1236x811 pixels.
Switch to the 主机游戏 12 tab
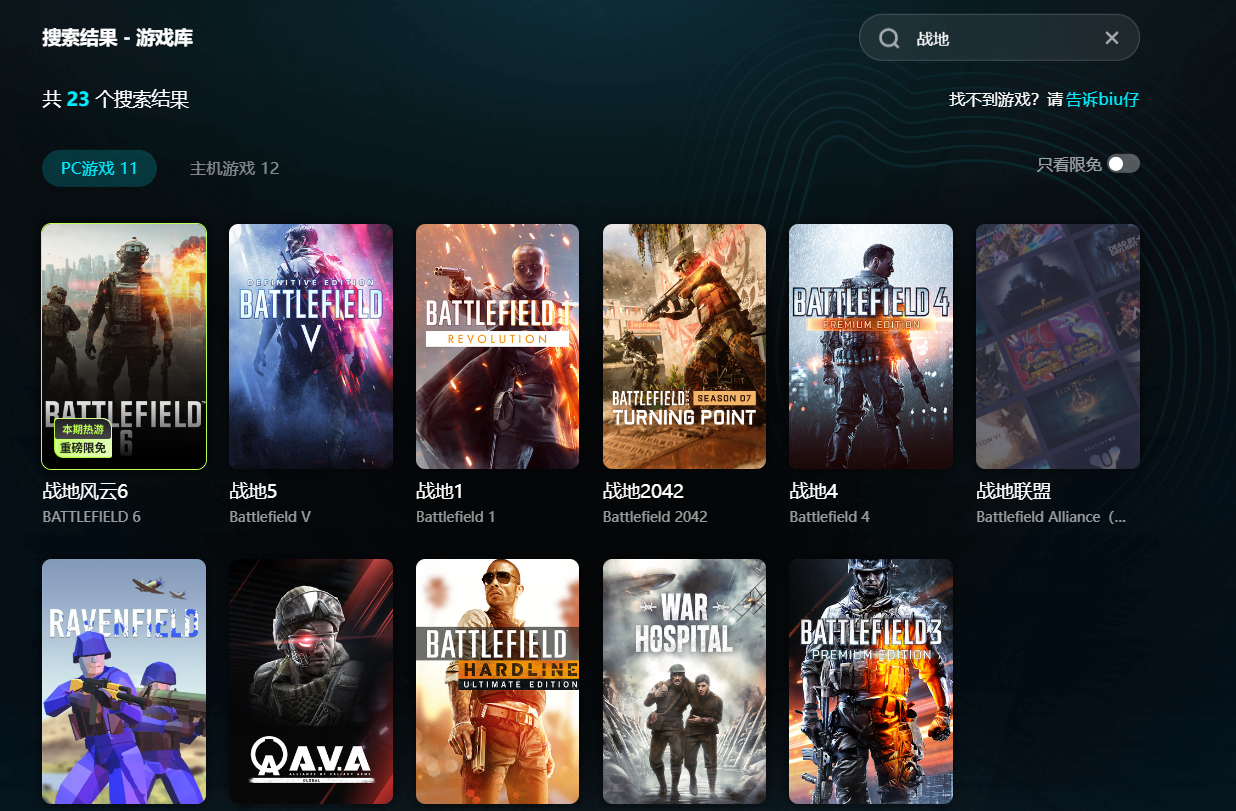[235, 168]
